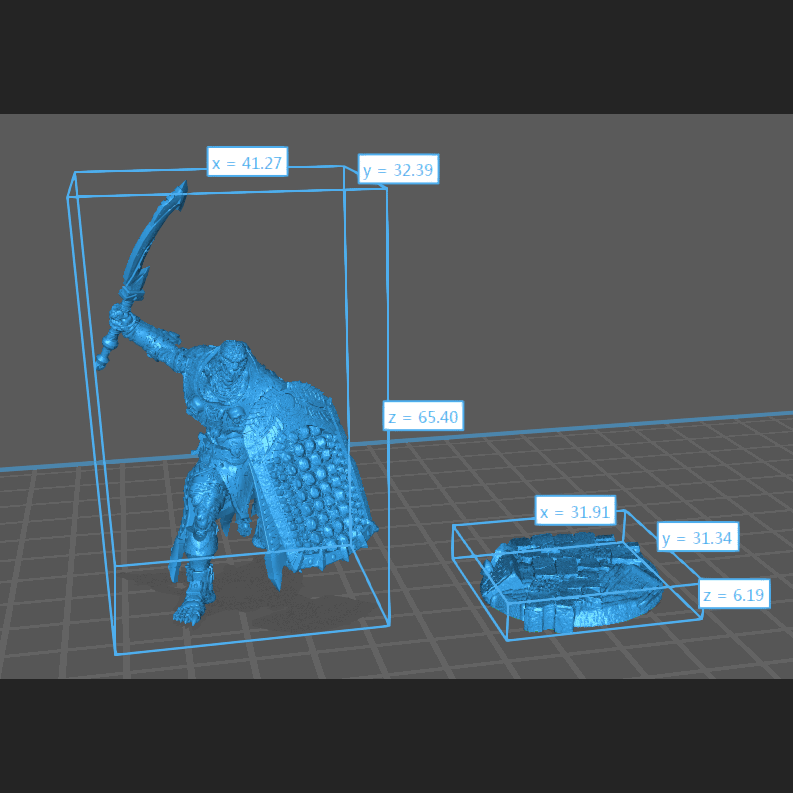Select the z = 6.19 height label
This screenshot has width=793, height=793.
pos(734,595)
